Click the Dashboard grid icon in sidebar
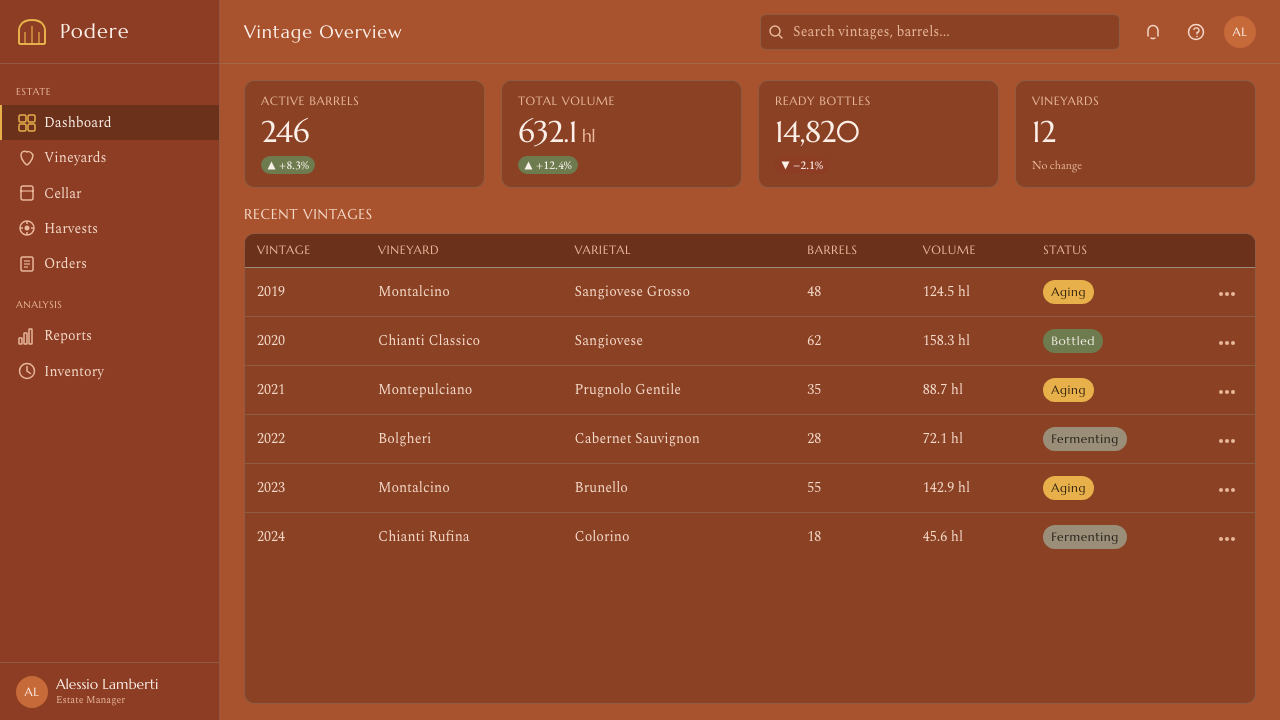 point(27,123)
